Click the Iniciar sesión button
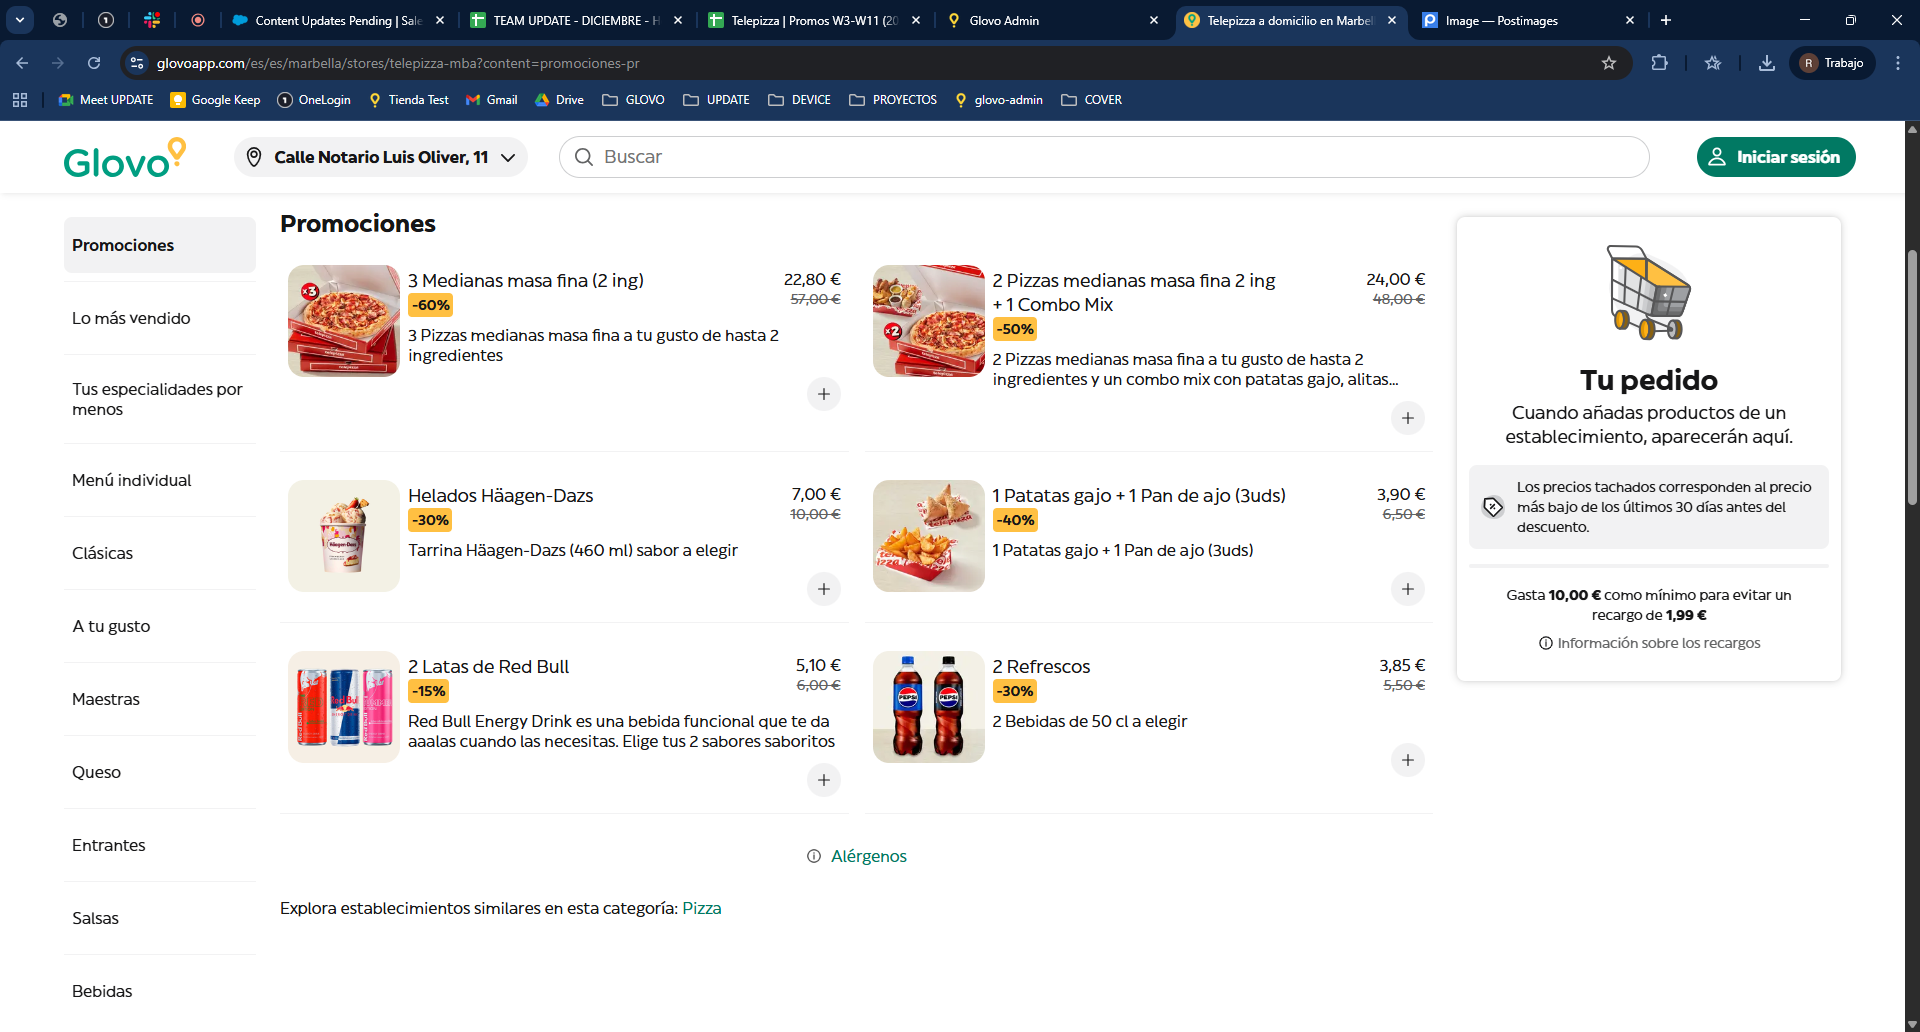Screen dimensions: 1920x1032 tap(1776, 157)
